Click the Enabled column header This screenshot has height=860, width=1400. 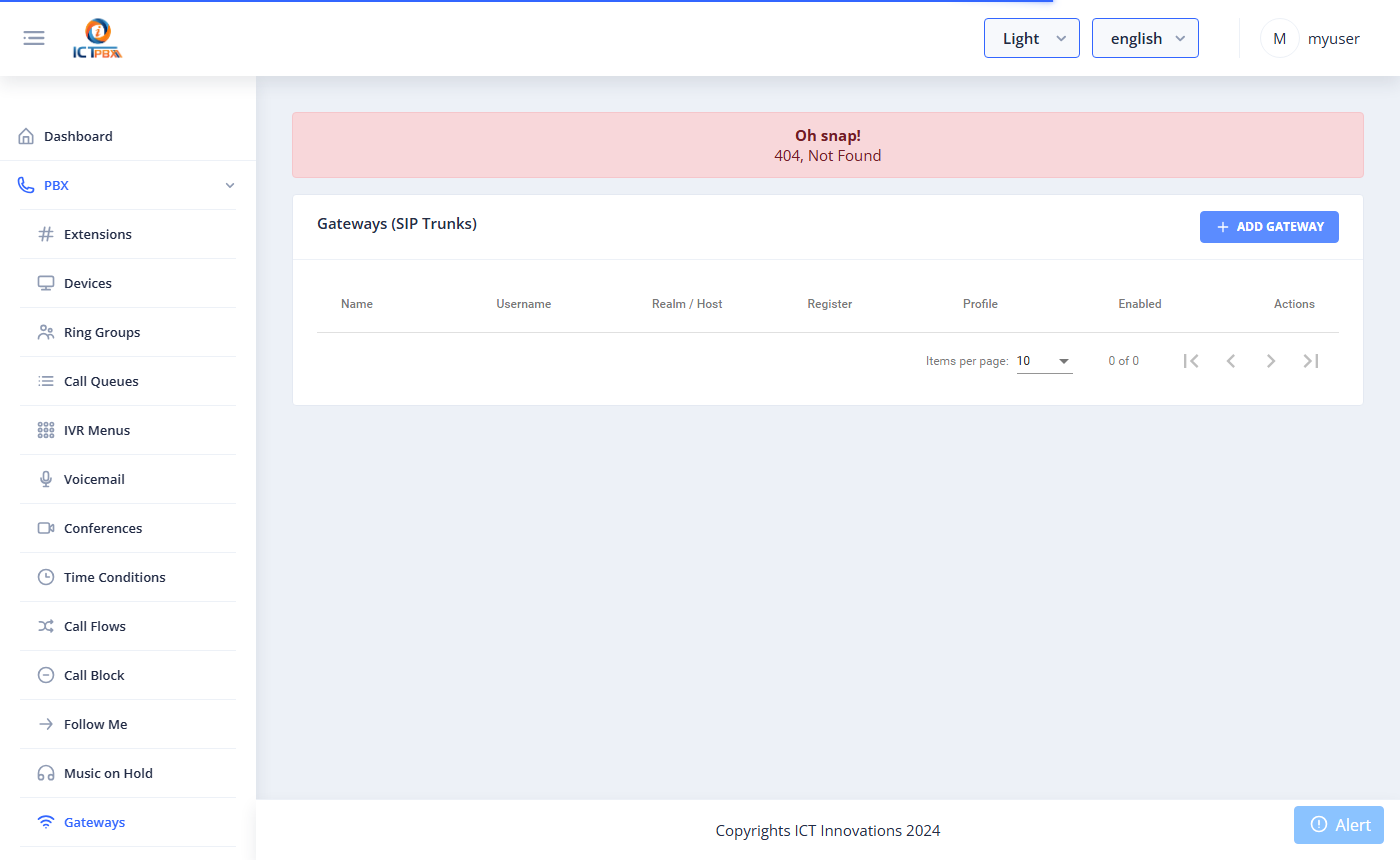[1140, 304]
